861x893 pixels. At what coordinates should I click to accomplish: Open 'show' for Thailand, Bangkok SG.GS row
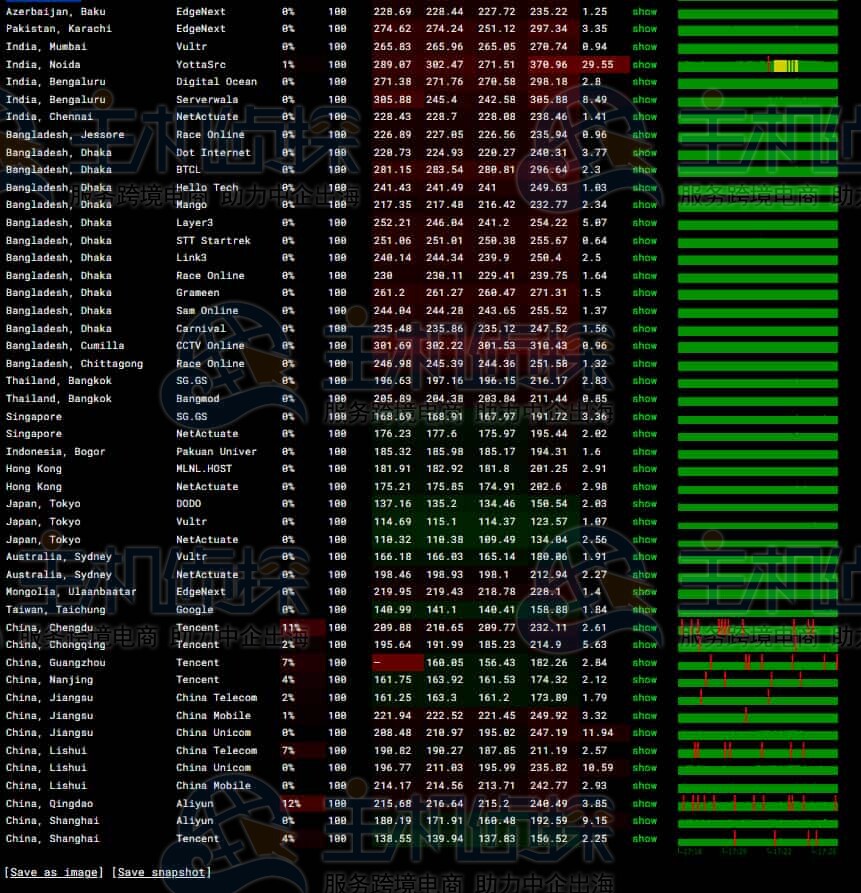pyautogui.click(x=644, y=380)
